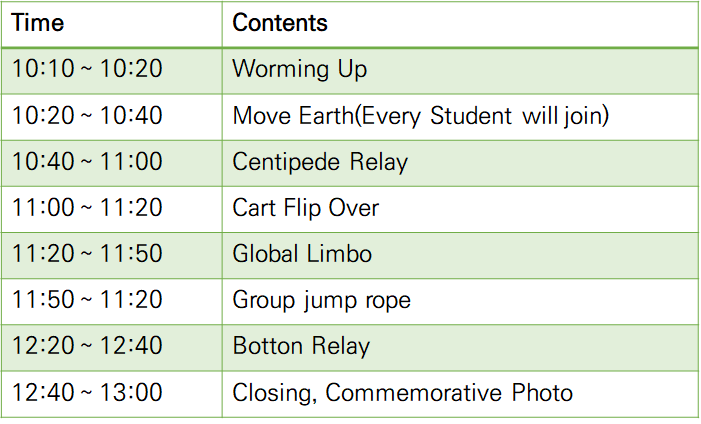Click the 12:40 ~ 13:00 time cell
Image resolution: width=701 pixels, height=424 pixels.
coord(87,393)
